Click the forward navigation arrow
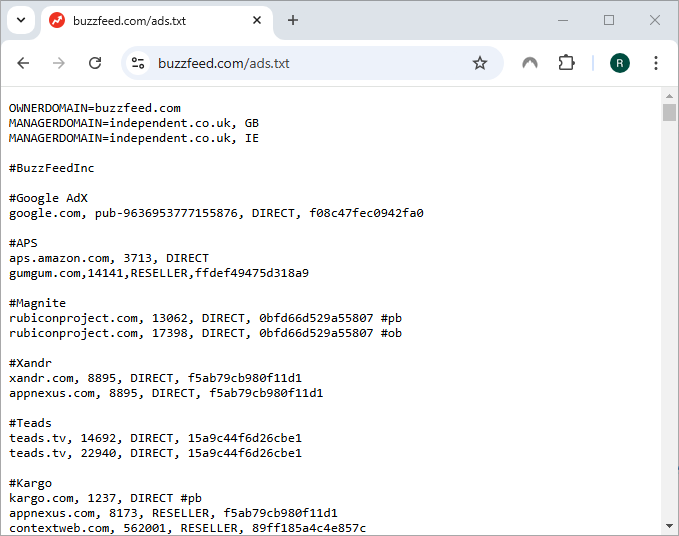The width and height of the screenshot is (679, 536). coord(58,63)
